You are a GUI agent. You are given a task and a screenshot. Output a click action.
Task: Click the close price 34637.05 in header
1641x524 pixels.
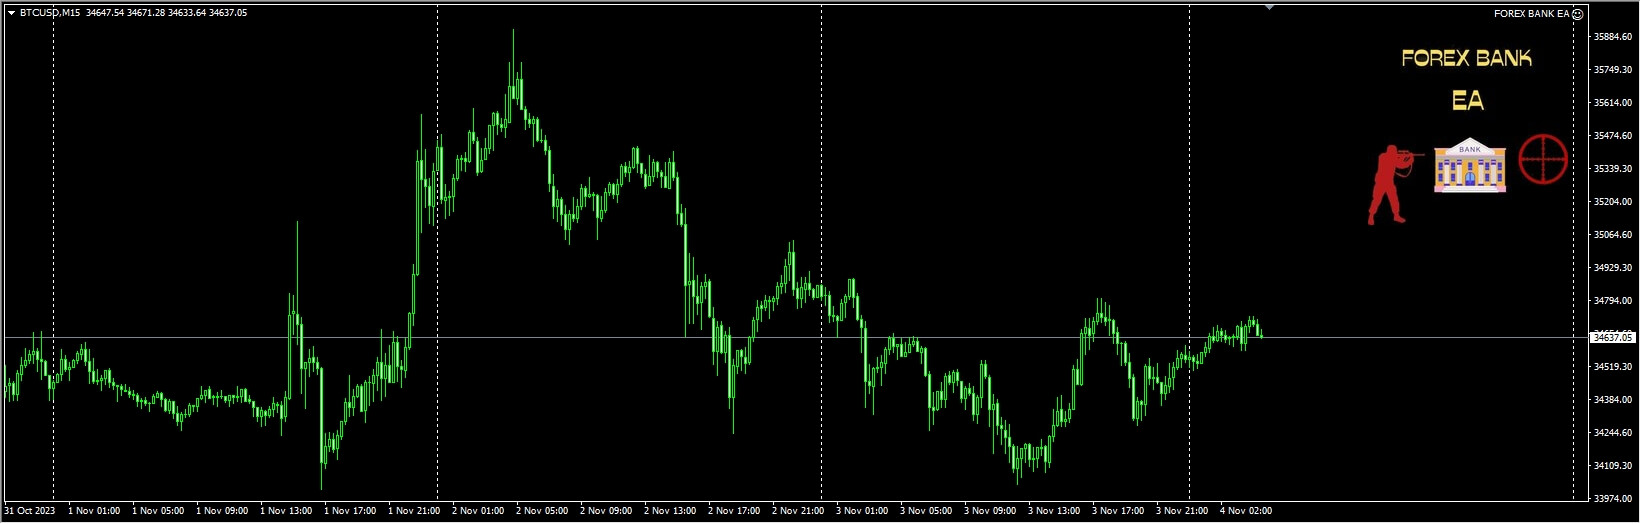pyautogui.click(x=228, y=13)
